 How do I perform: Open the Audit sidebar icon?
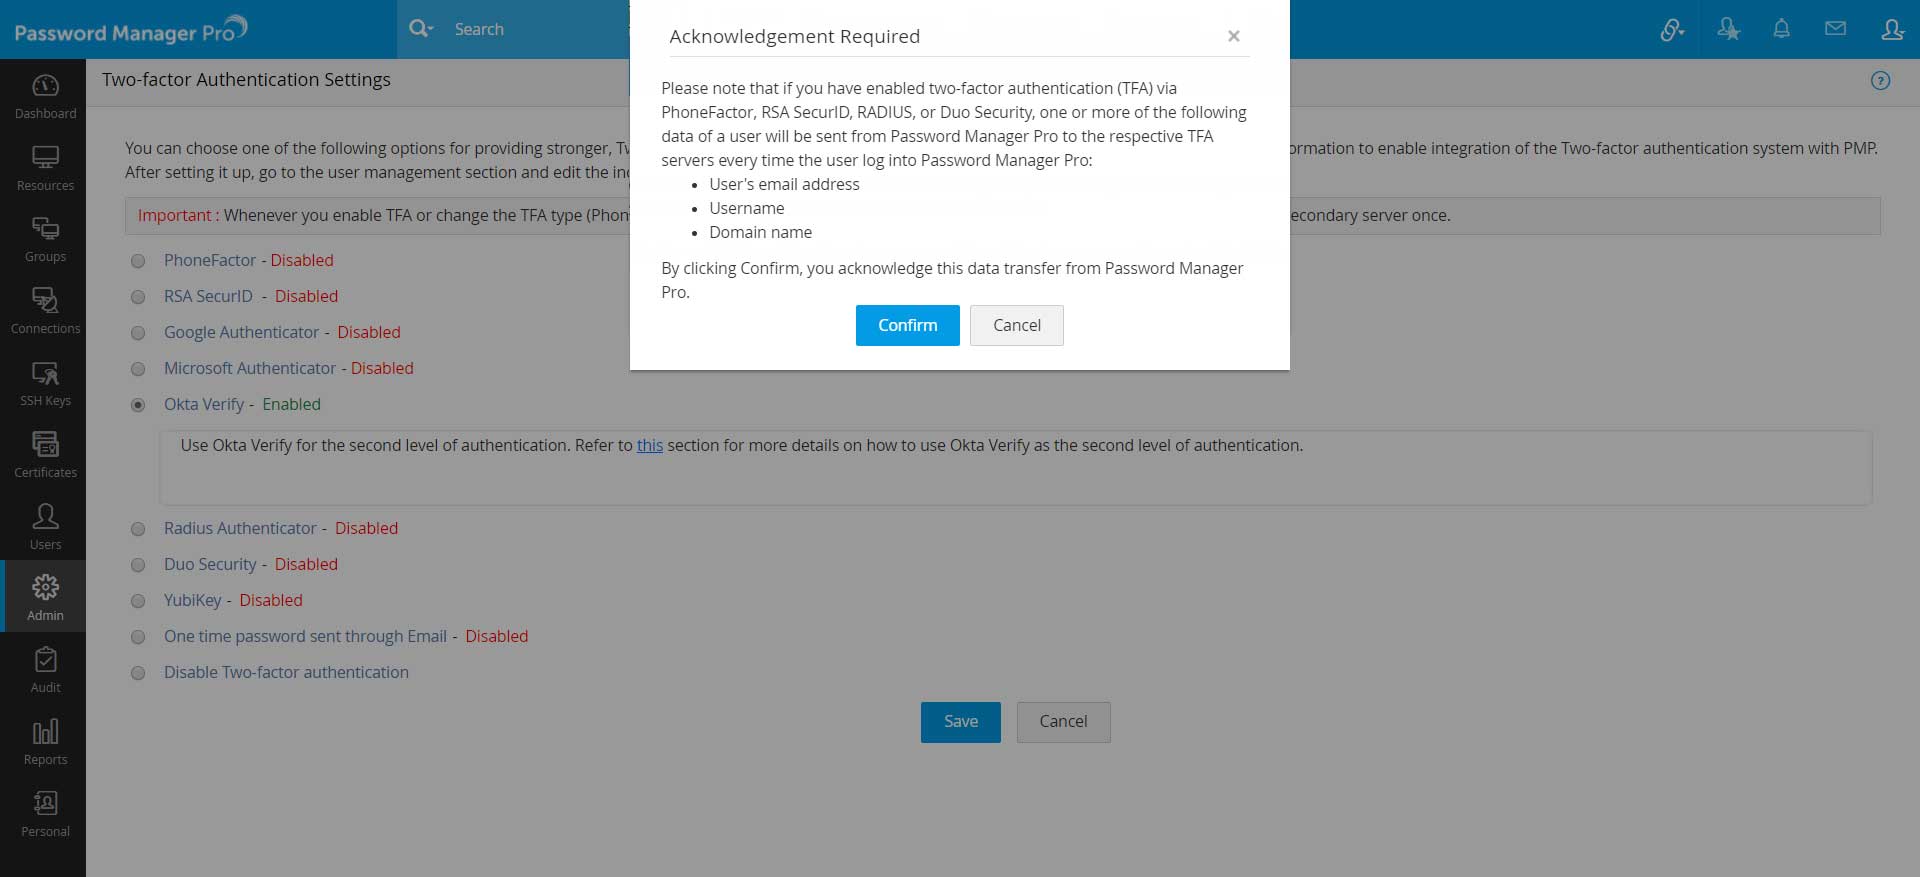pyautogui.click(x=45, y=670)
